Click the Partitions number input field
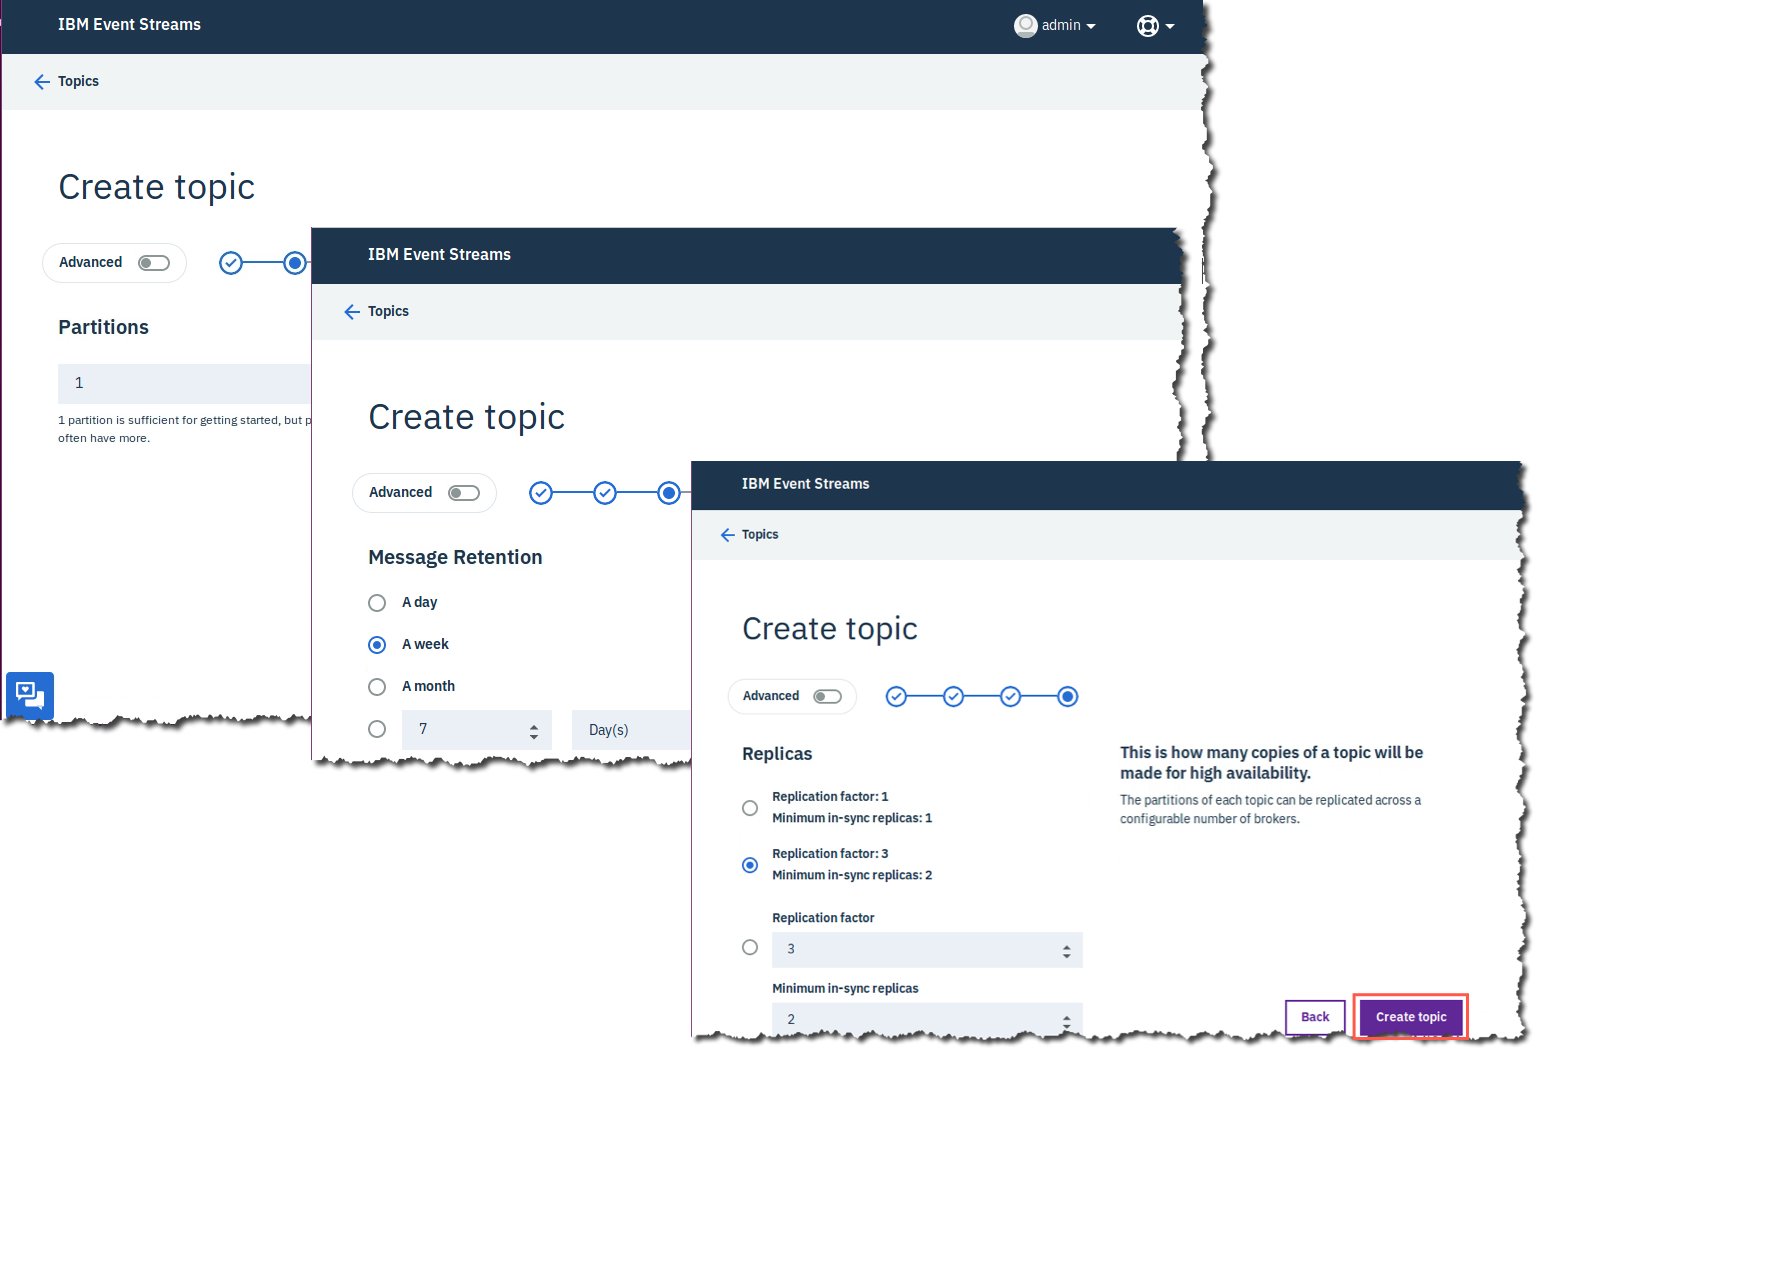This screenshot has height=1268, width=1769. click(184, 384)
